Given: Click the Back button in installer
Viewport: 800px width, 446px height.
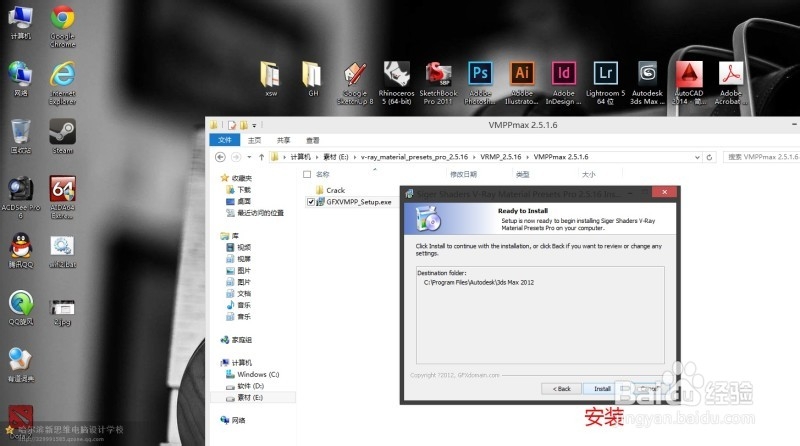Looking at the screenshot, I should click(x=561, y=389).
